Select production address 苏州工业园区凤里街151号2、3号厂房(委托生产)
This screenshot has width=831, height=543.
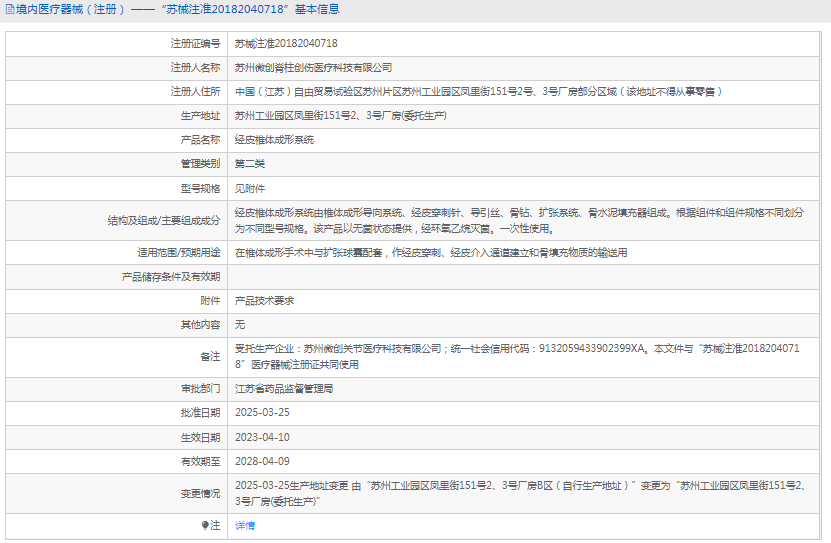point(341,115)
